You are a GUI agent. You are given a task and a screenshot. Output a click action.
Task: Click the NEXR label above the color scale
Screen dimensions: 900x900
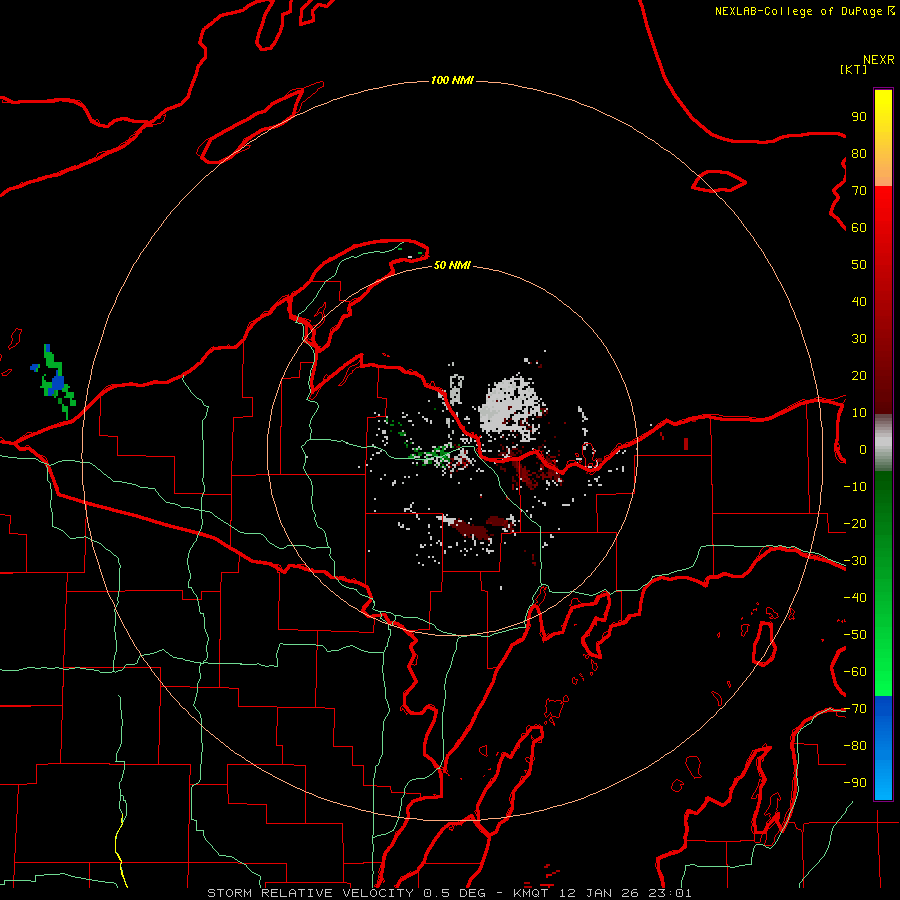pyautogui.click(x=879, y=60)
